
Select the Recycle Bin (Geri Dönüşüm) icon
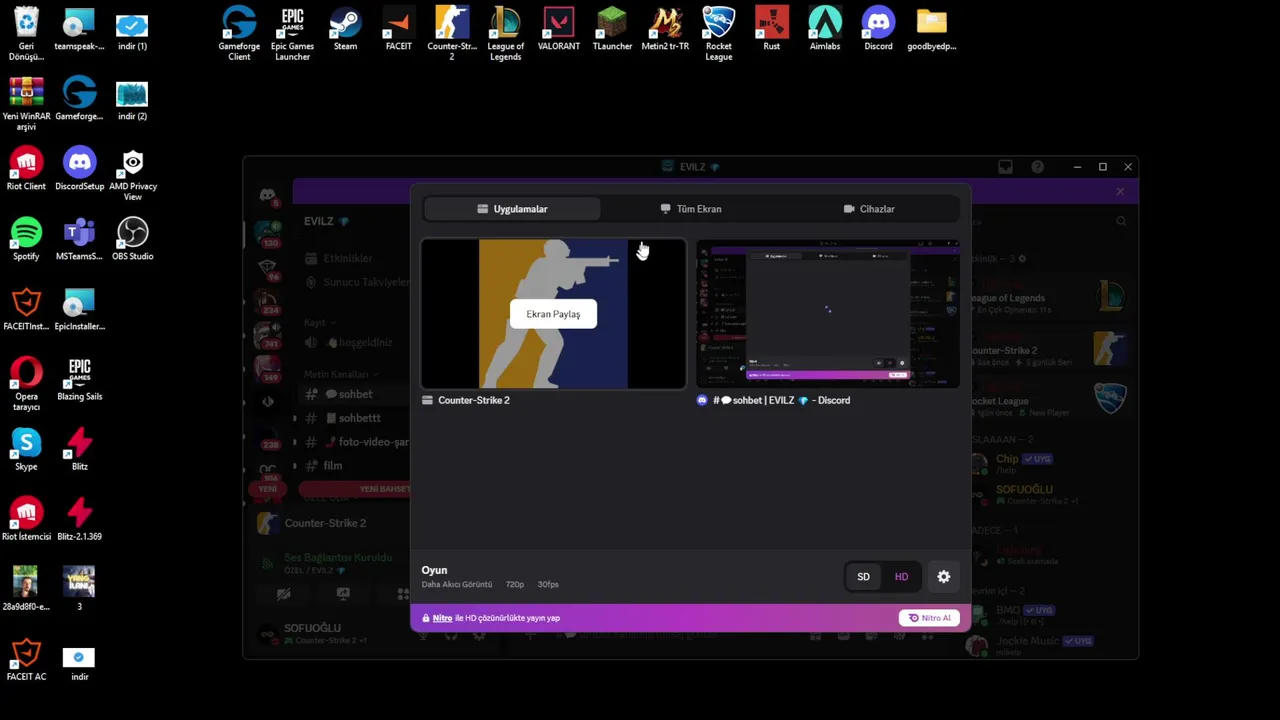[26, 34]
